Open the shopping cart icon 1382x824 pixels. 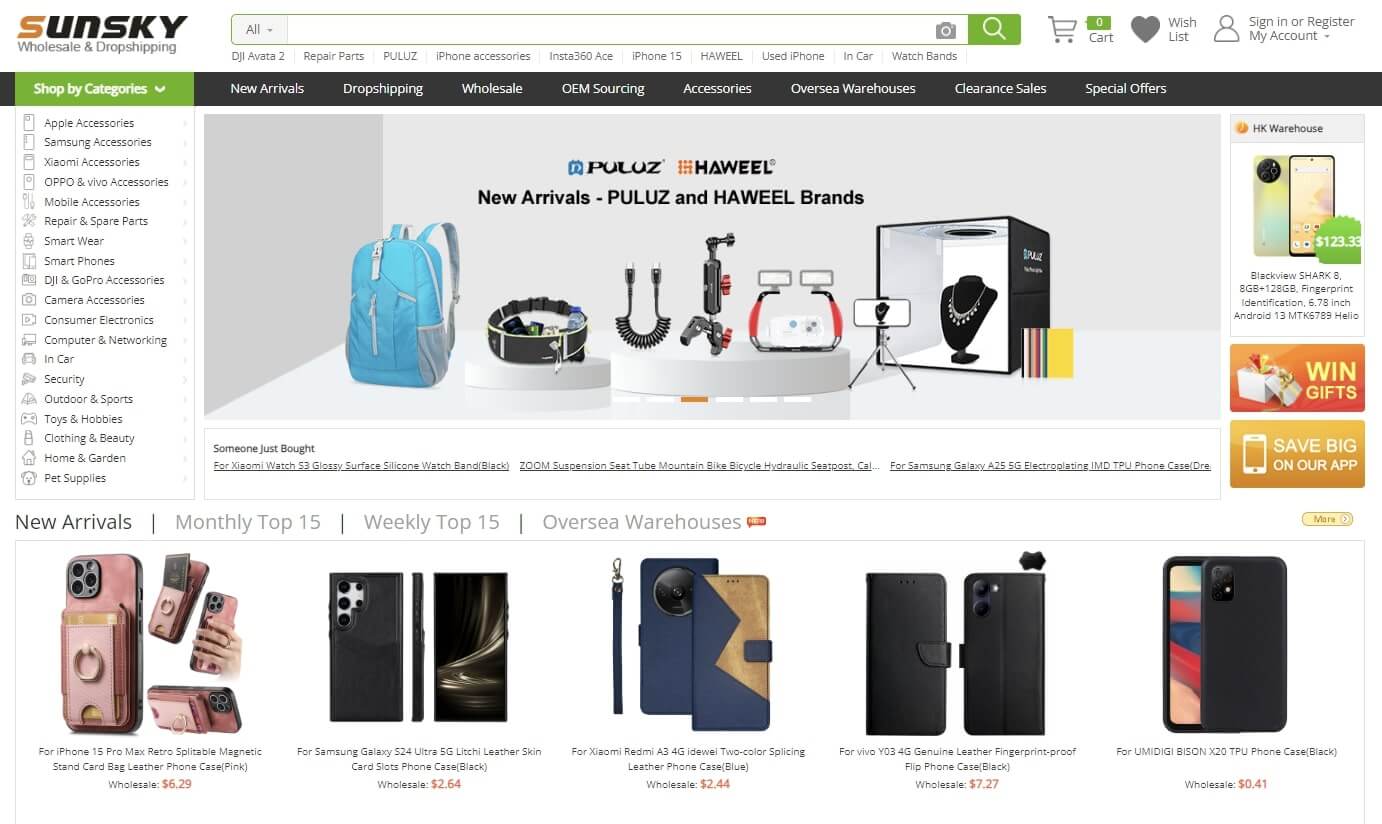coord(1062,29)
